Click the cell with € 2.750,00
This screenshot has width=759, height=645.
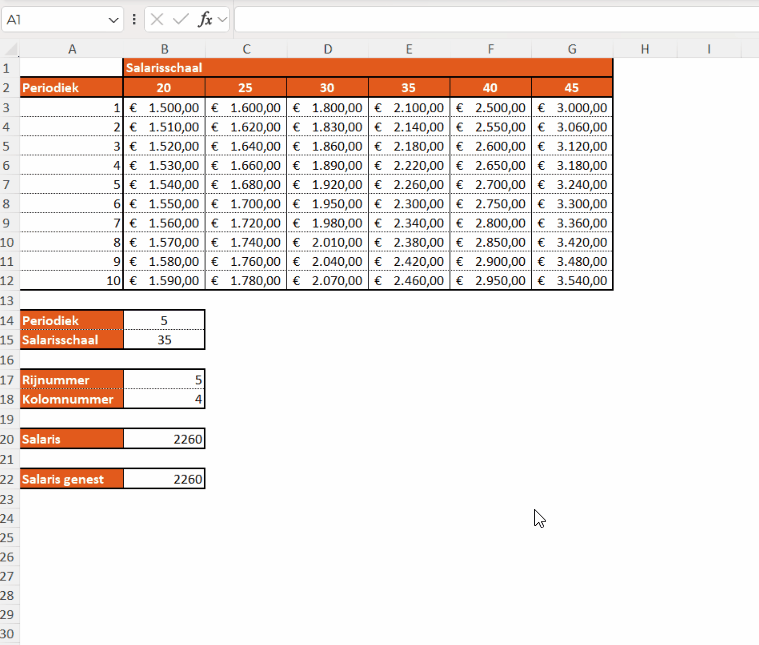(x=491, y=204)
